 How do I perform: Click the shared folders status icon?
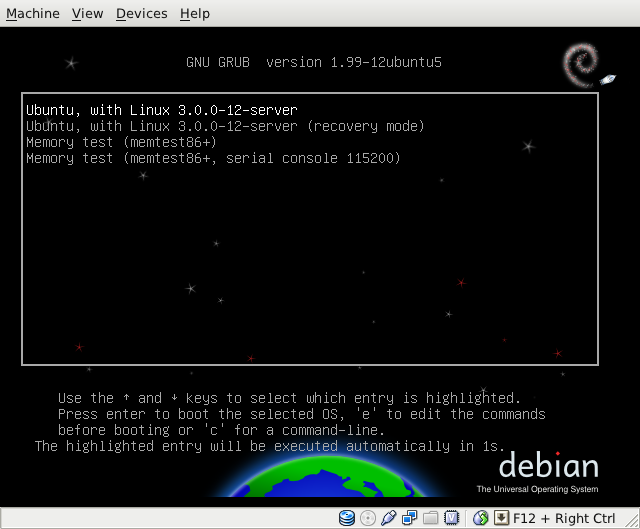pyautogui.click(x=430, y=518)
